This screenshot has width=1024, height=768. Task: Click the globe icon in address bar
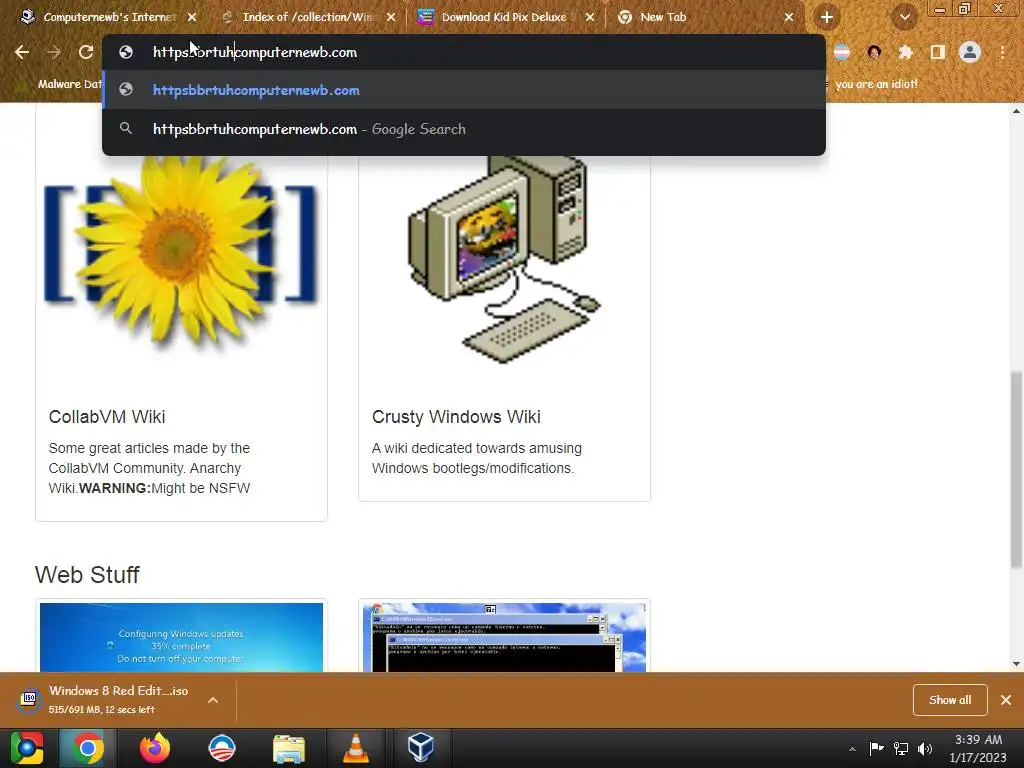[126, 52]
